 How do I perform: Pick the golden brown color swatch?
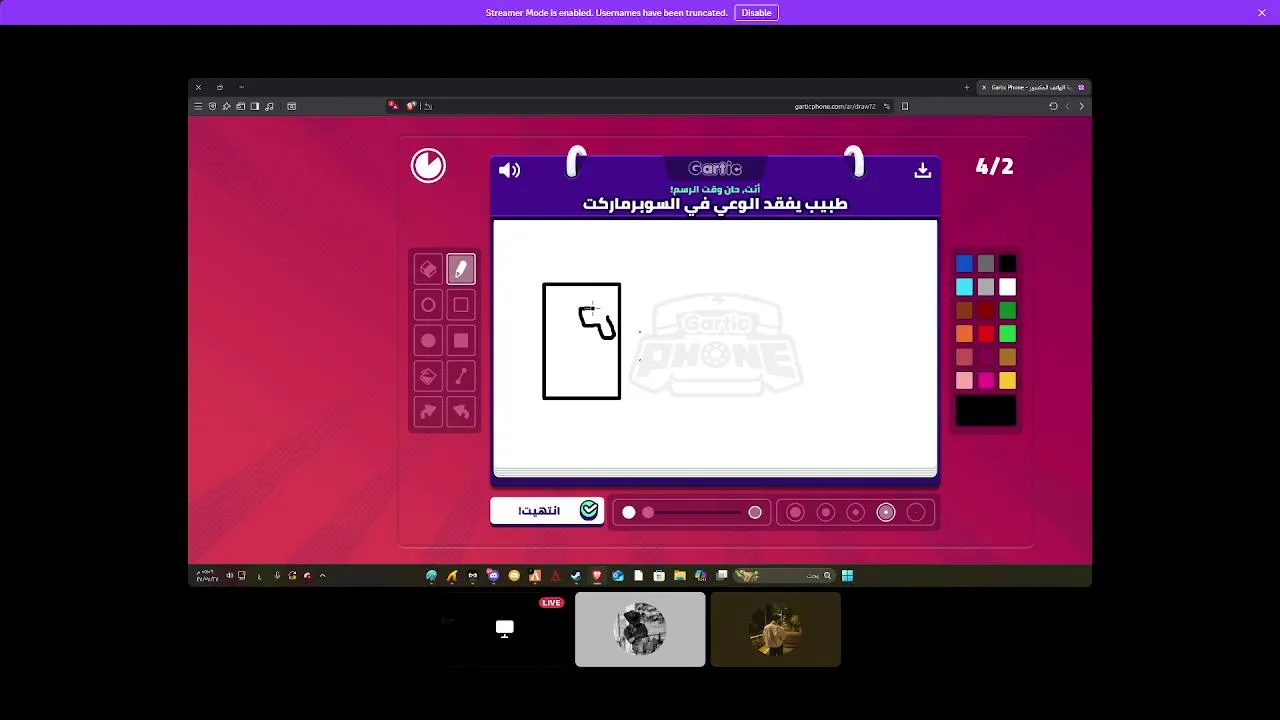click(1008, 357)
